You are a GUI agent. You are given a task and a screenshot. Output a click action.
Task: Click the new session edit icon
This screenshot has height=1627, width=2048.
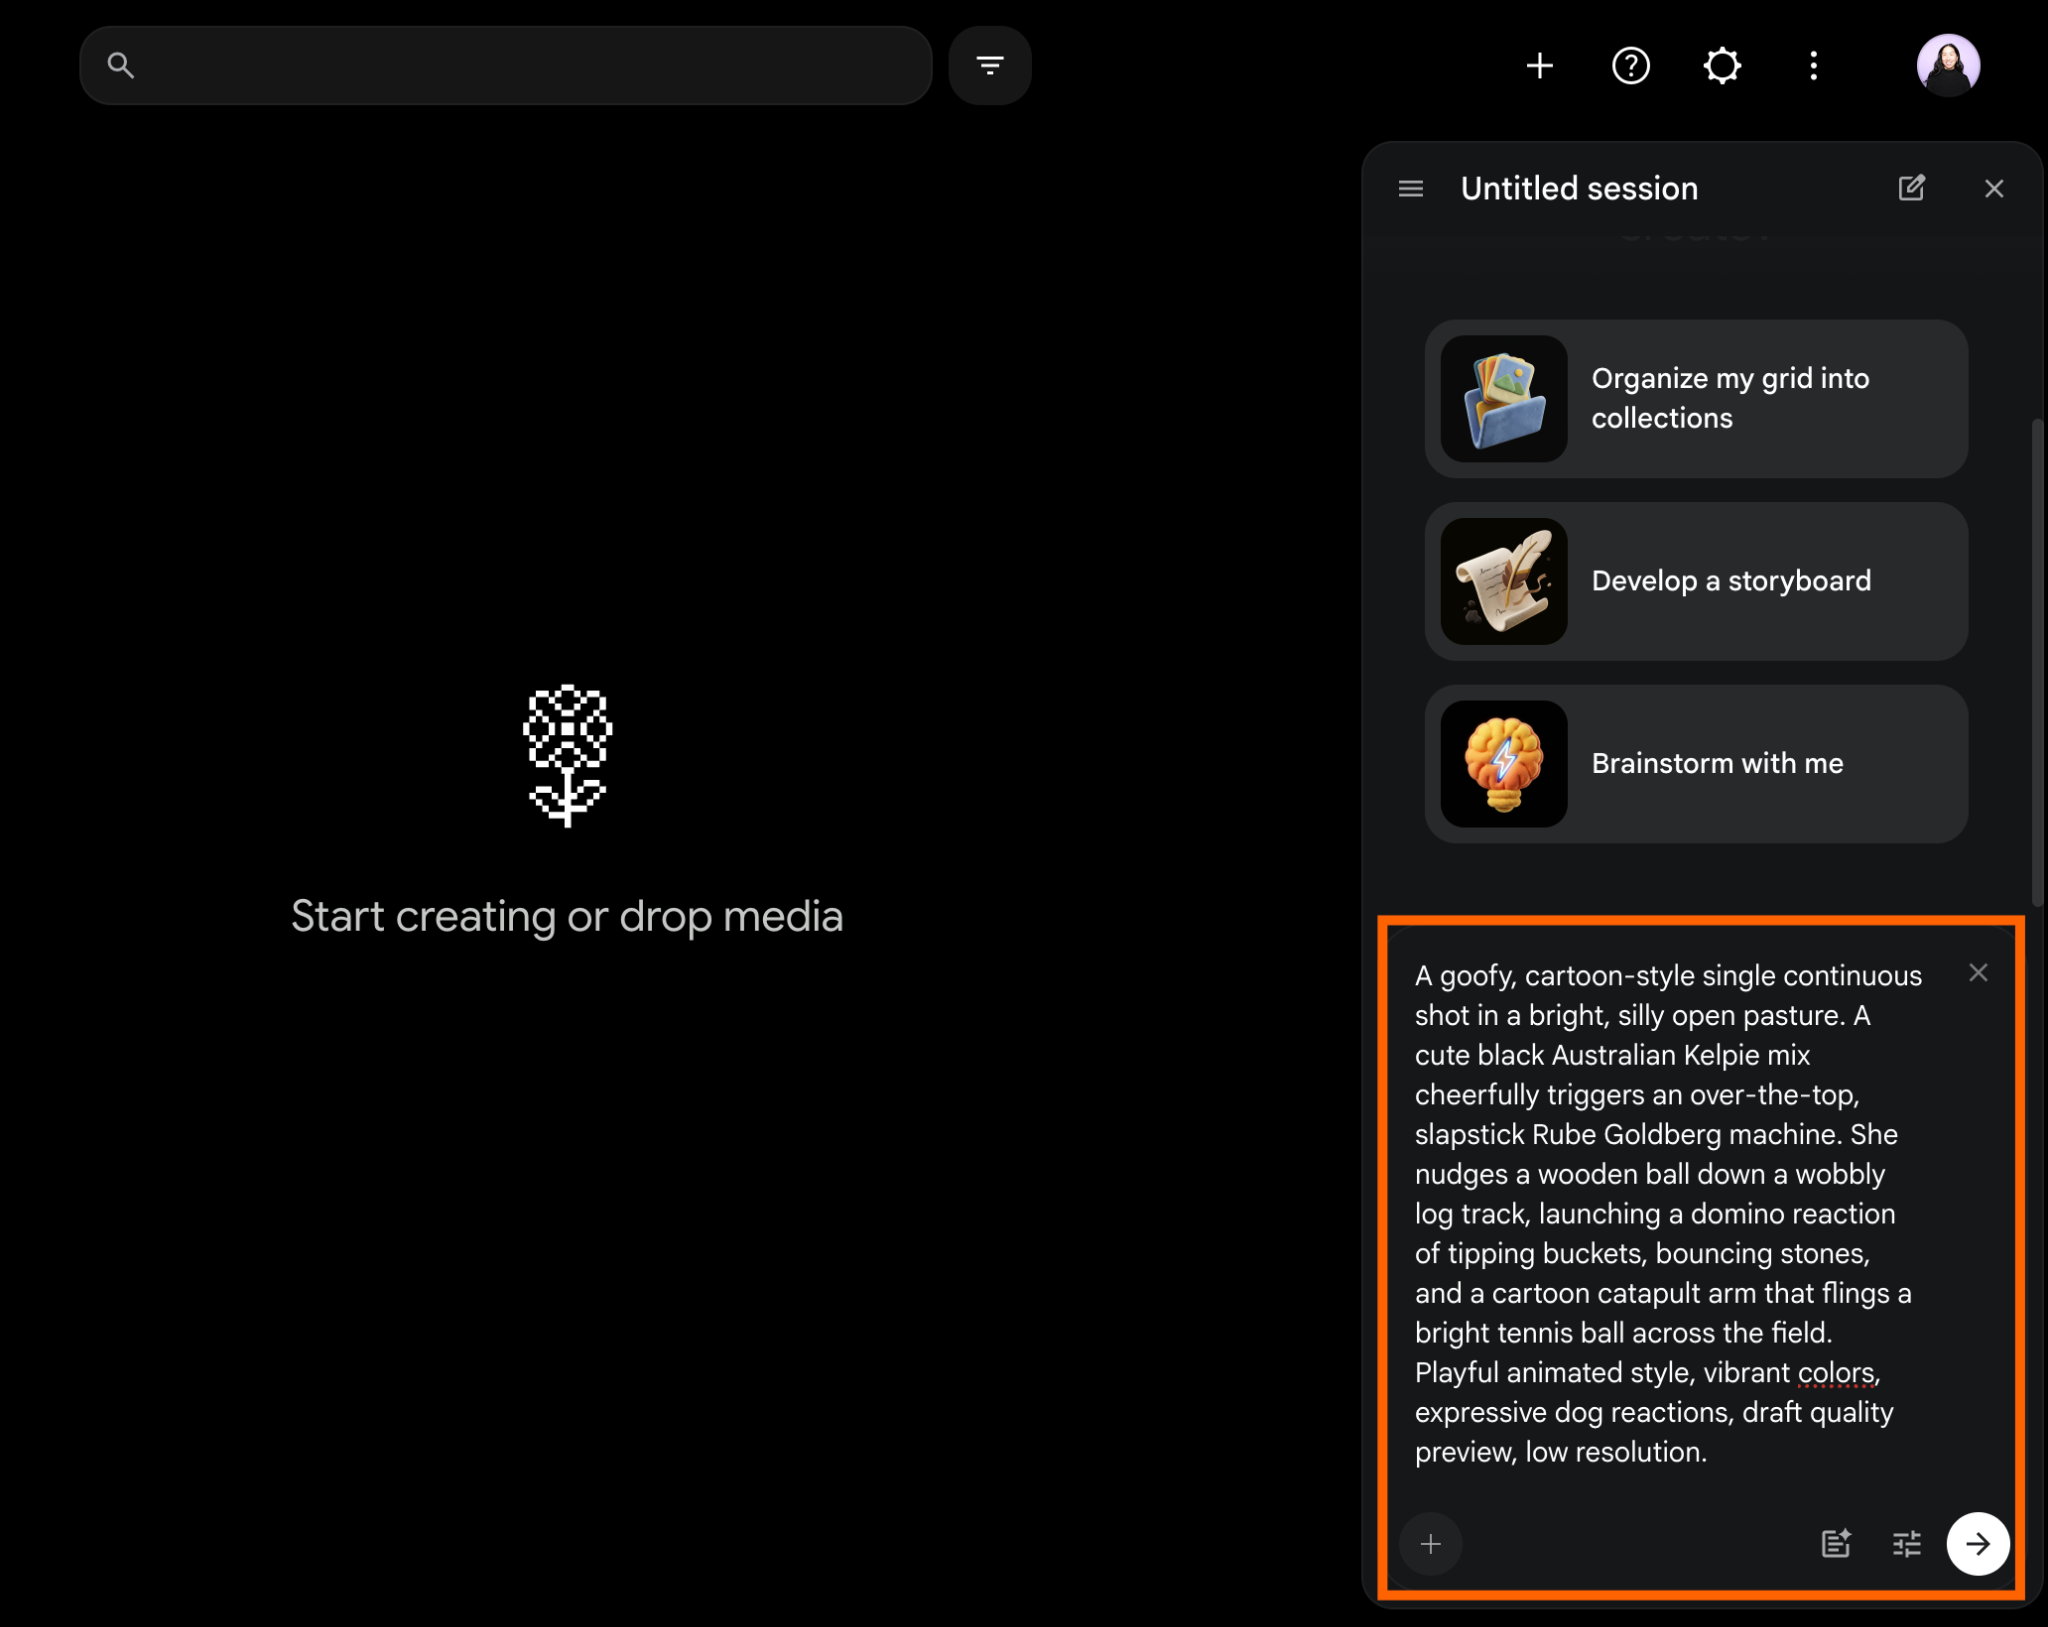coord(1911,188)
